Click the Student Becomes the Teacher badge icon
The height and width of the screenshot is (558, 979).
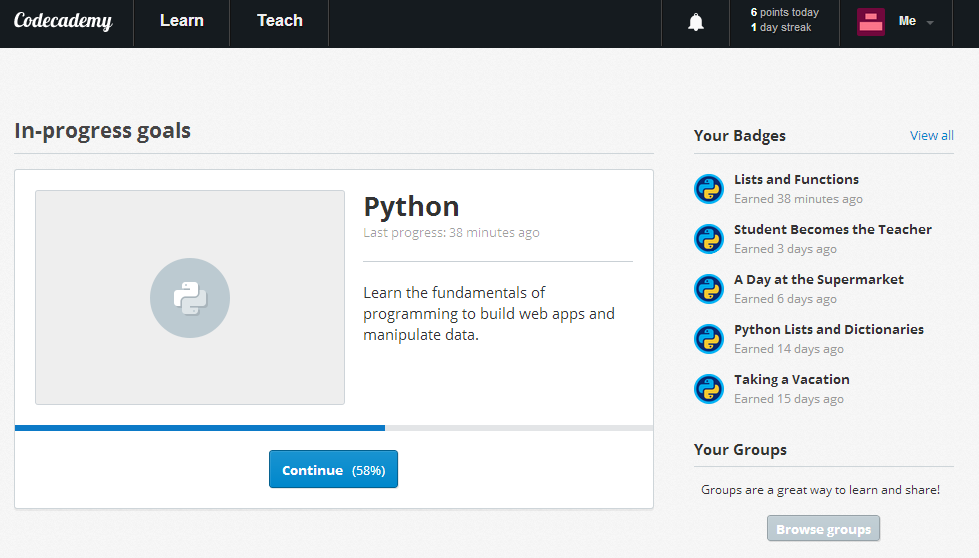pyautogui.click(x=709, y=239)
